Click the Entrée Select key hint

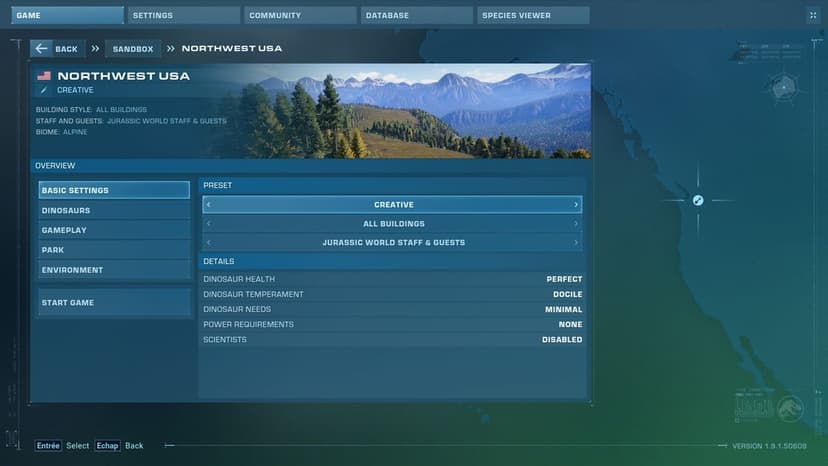(x=62, y=445)
